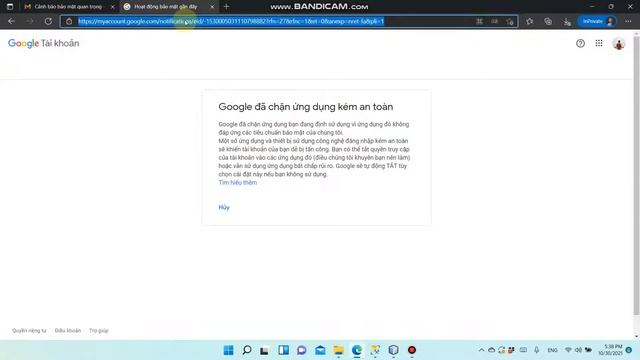Open the clock showing 5:38 PM
The width and height of the screenshot is (640, 360).
pyautogui.click(x=610, y=350)
